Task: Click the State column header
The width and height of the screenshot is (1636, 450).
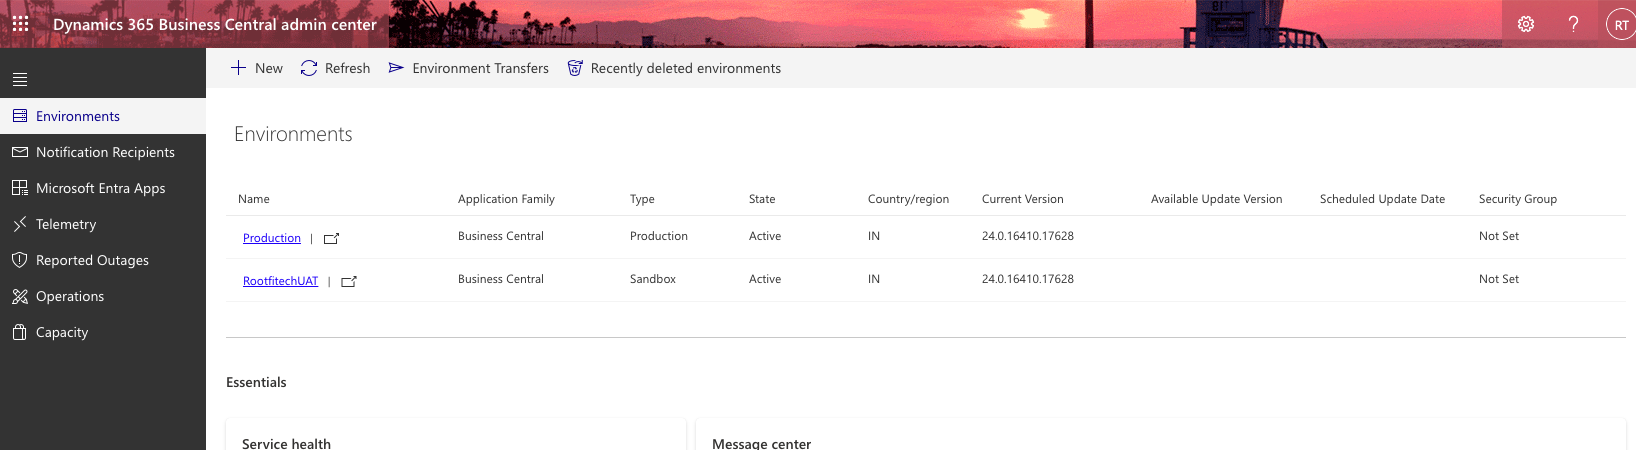Action: [762, 199]
